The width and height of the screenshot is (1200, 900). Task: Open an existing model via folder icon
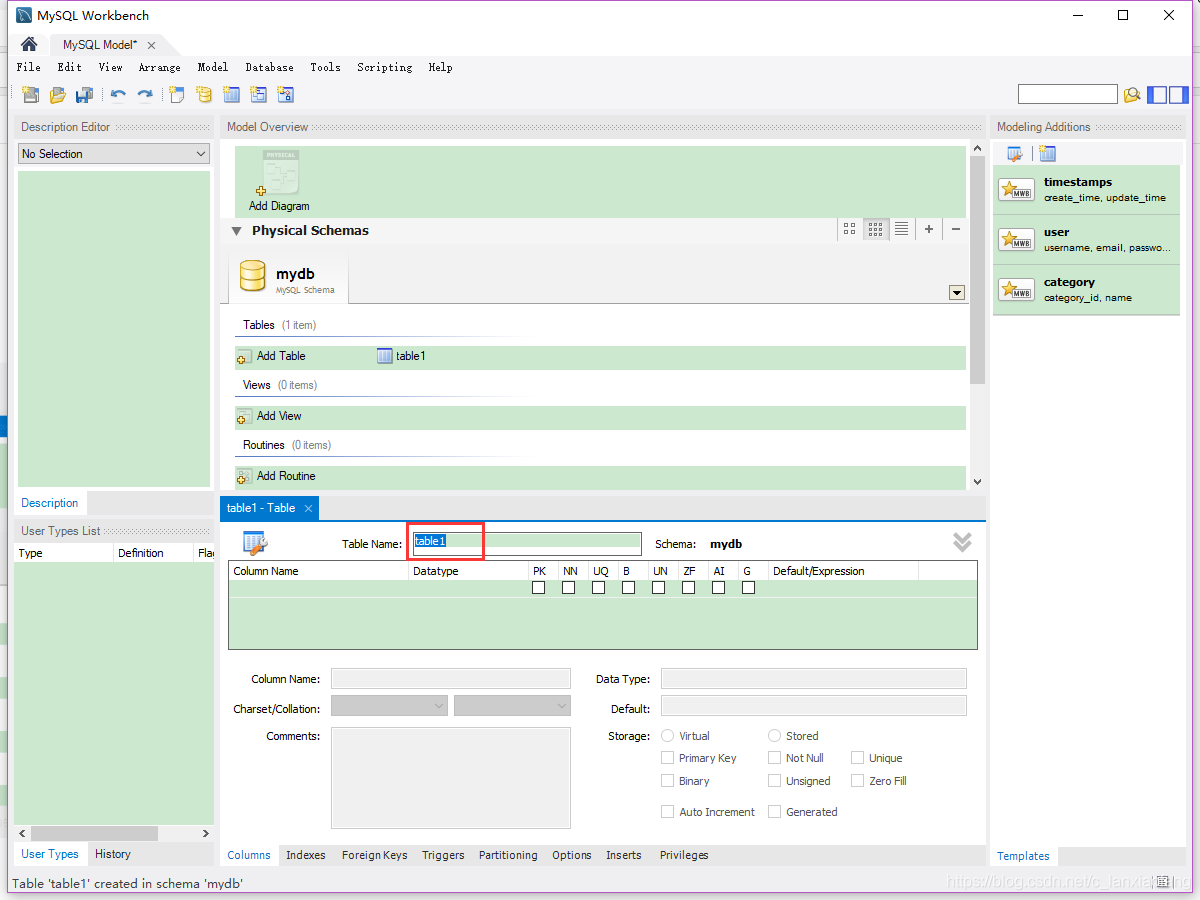click(58, 95)
